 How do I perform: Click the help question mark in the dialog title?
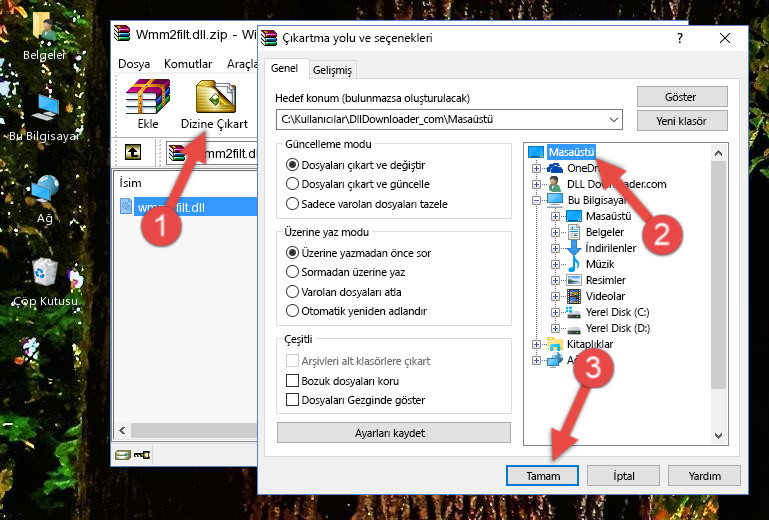pyautogui.click(x=680, y=38)
